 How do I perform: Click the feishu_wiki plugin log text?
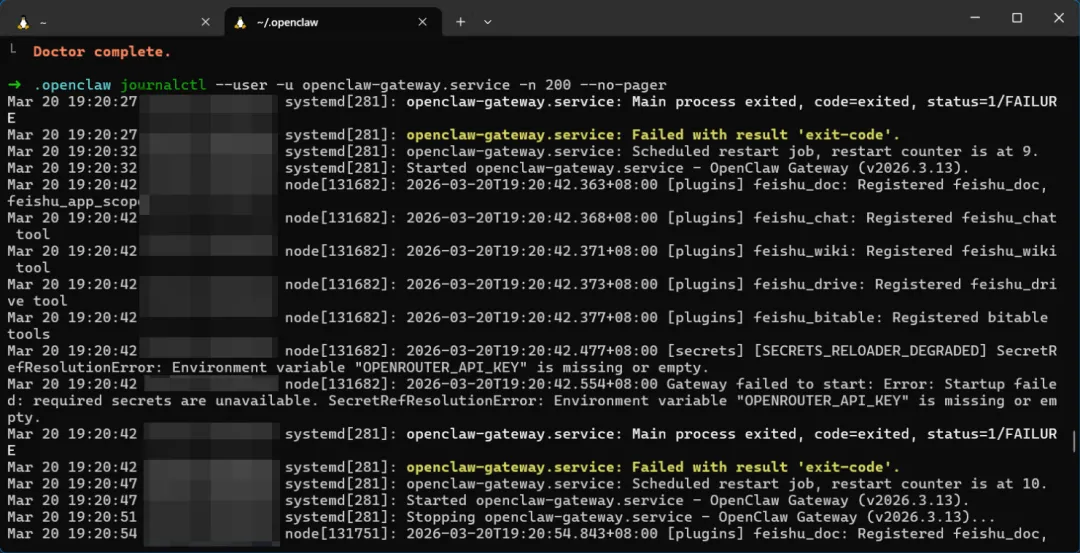point(905,251)
